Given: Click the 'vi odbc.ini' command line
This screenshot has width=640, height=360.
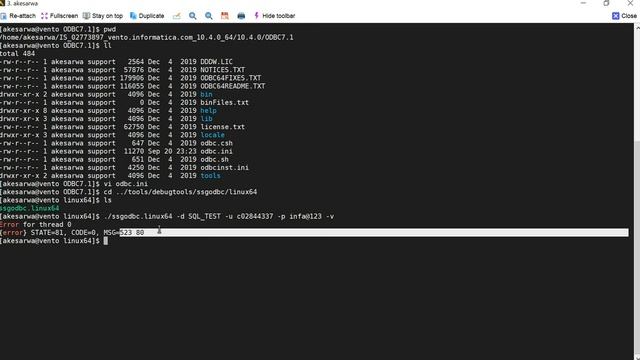Looking at the screenshot, I should [x=74, y=184].
